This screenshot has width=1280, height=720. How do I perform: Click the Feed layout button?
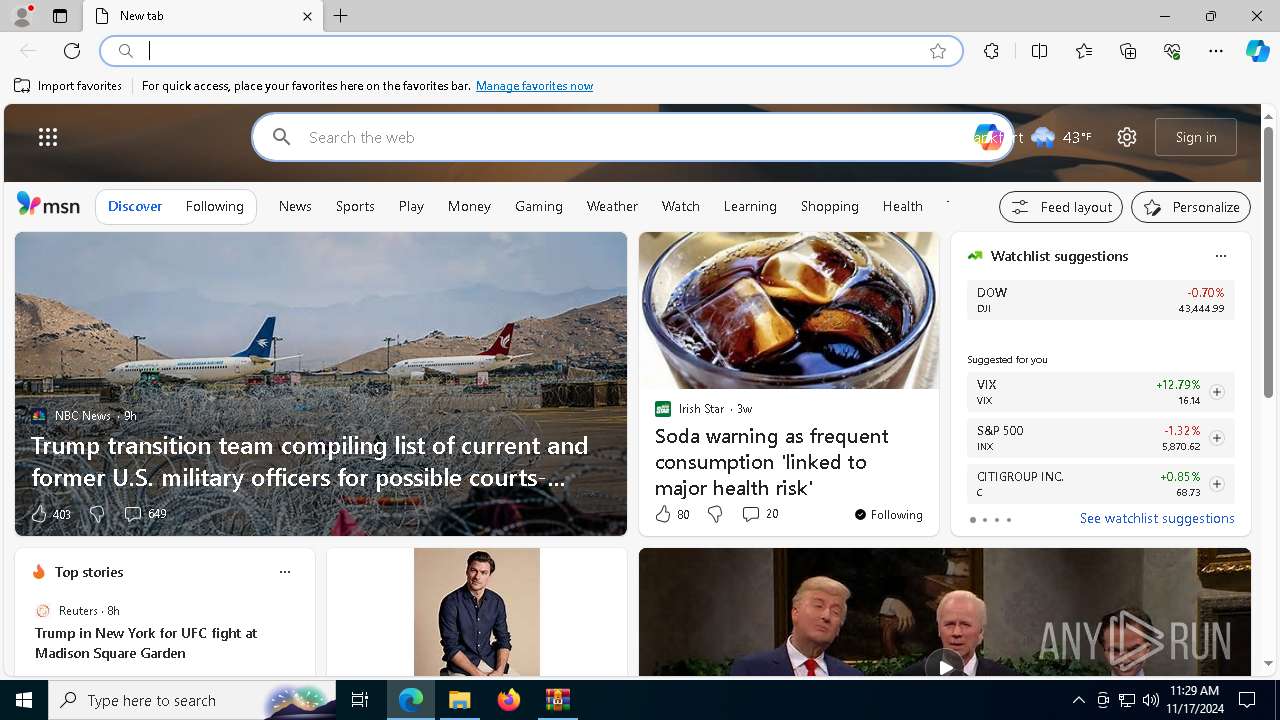1061,207
